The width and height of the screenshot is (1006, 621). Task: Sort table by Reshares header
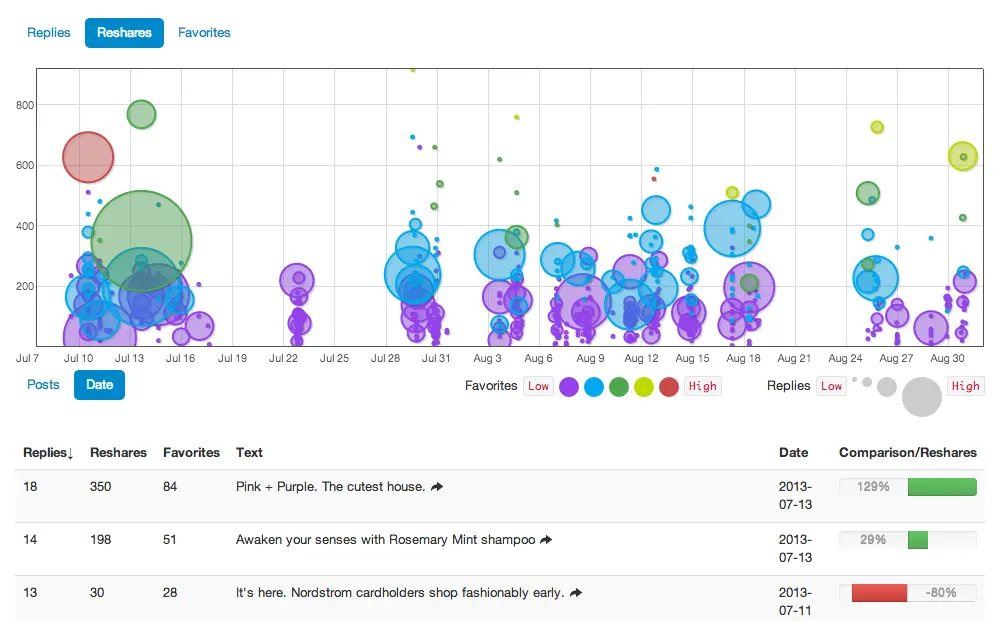(x=118, y=453)
